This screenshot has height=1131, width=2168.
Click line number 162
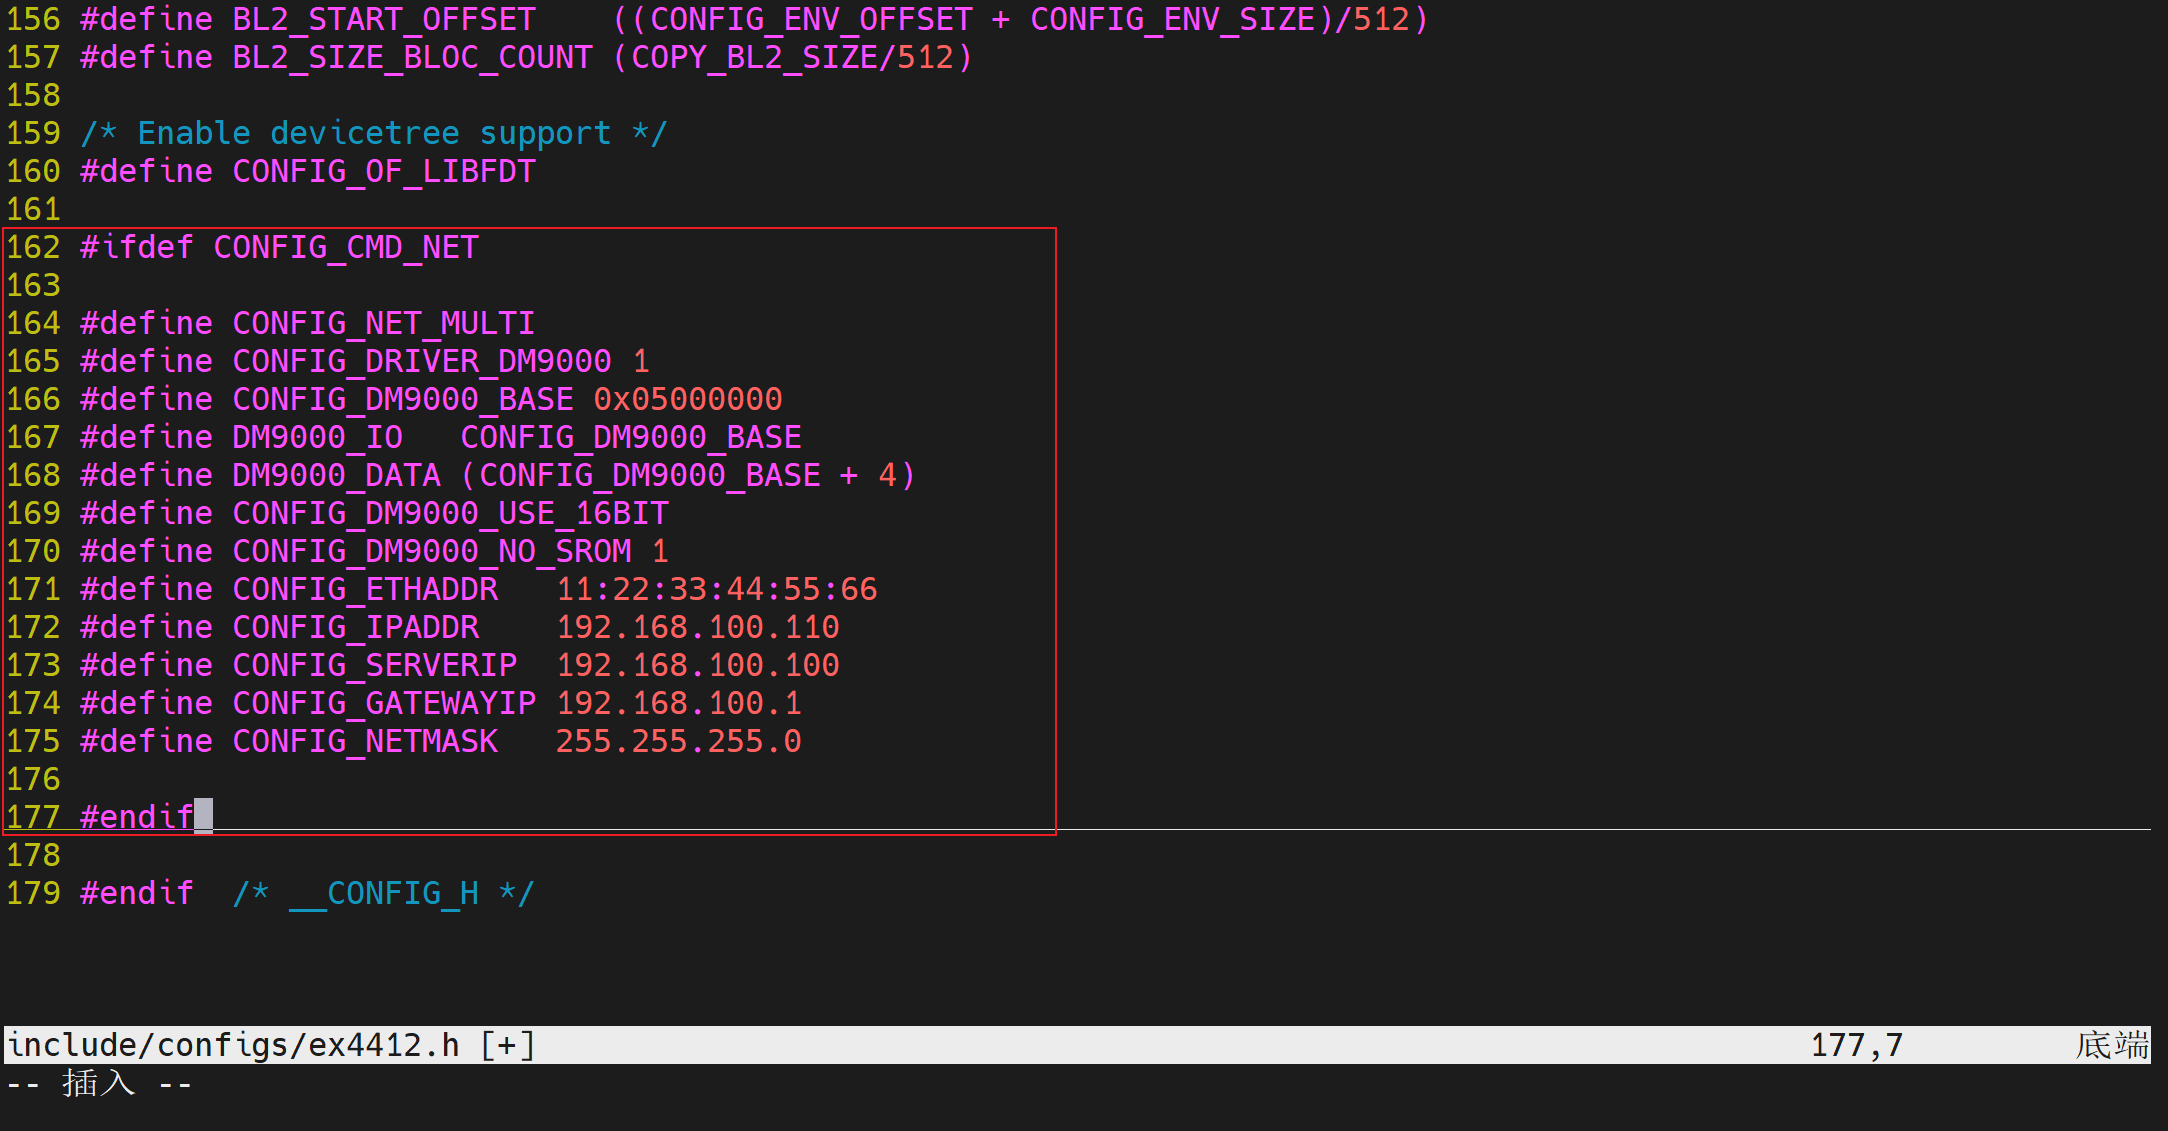(x=33, y=247)
